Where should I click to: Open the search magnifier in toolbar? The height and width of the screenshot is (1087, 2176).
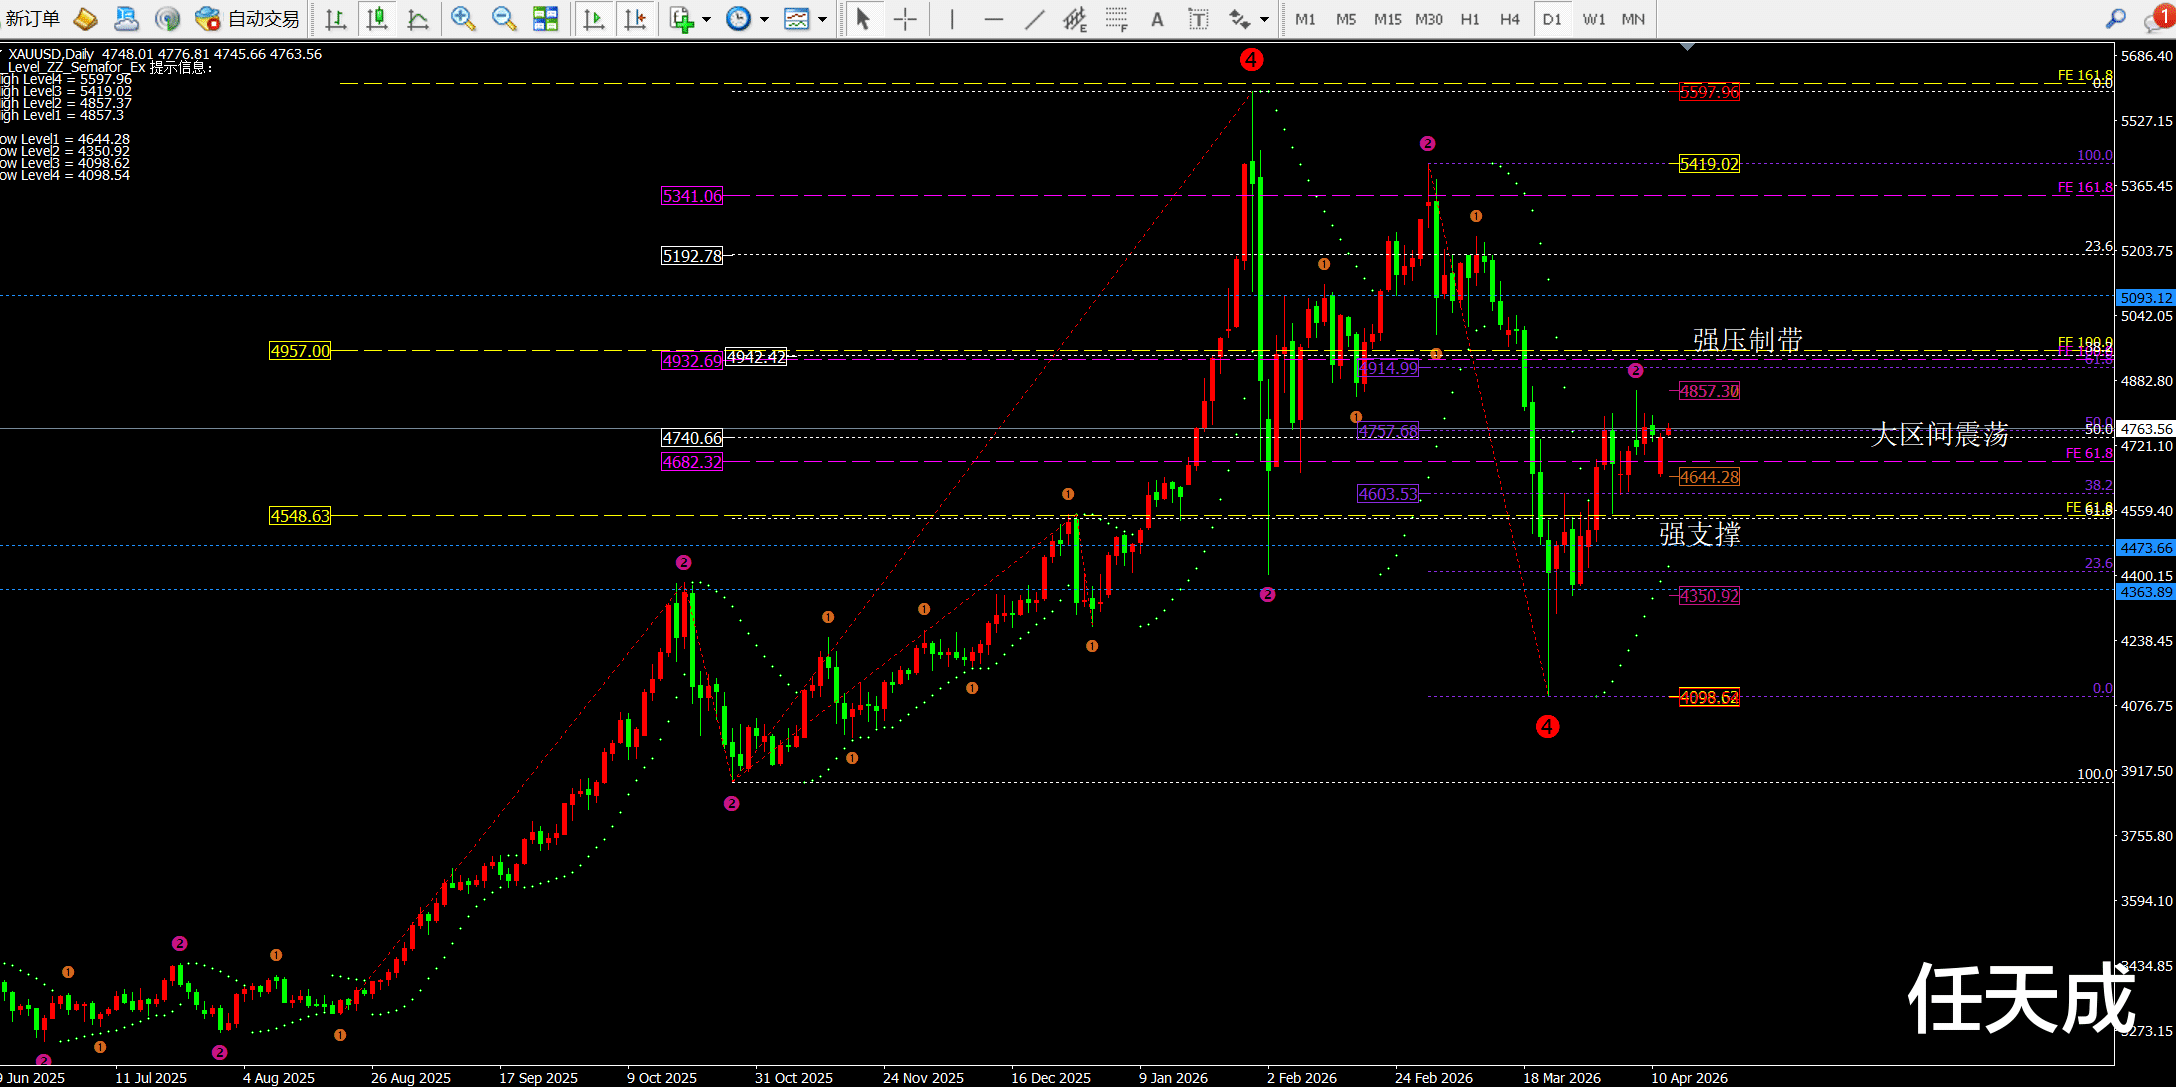(2116, 19)
